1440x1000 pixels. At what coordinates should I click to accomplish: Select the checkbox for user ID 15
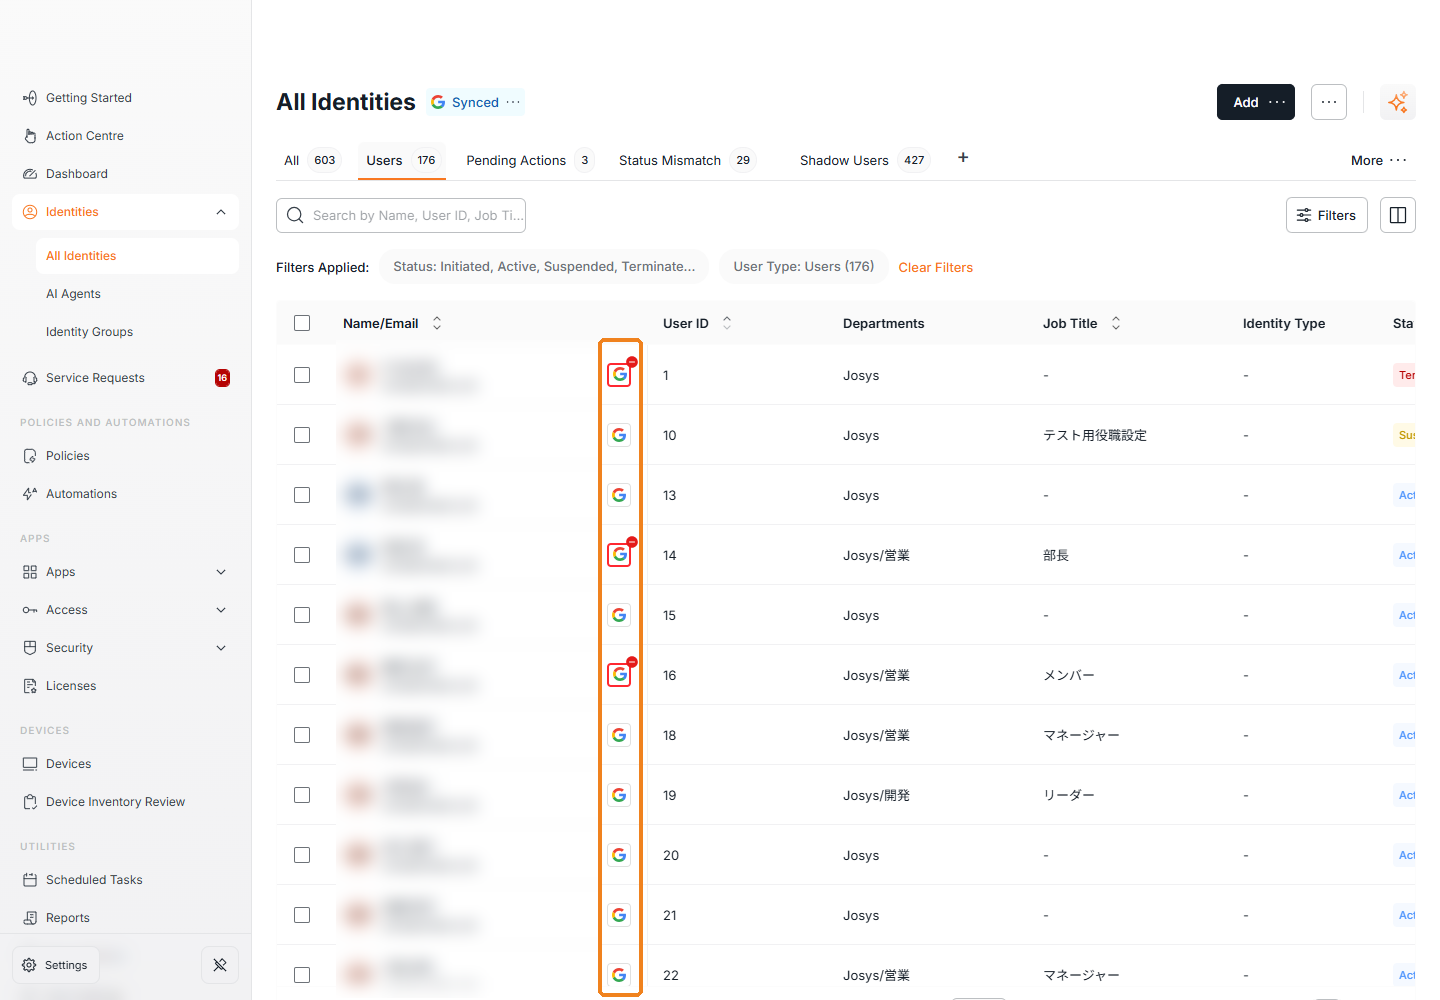302,615
